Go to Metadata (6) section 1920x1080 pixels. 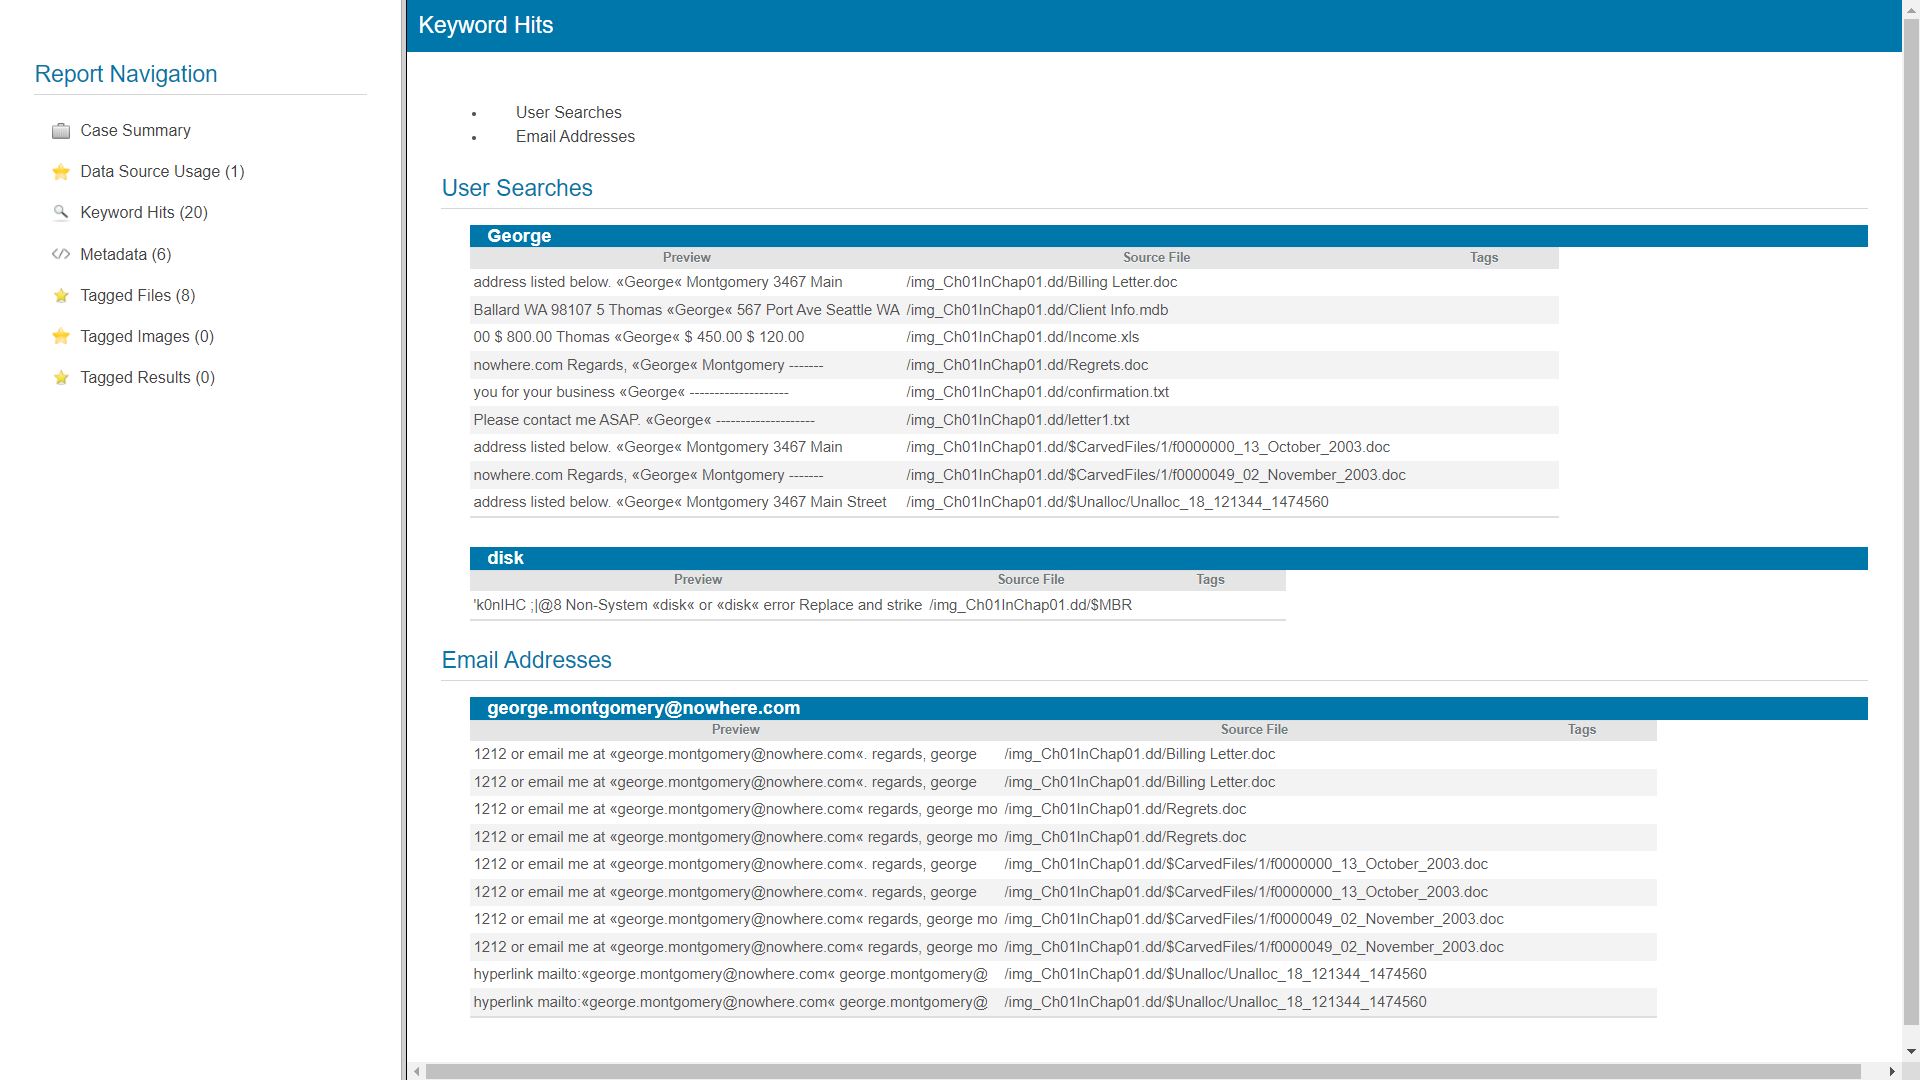(125, 254)
